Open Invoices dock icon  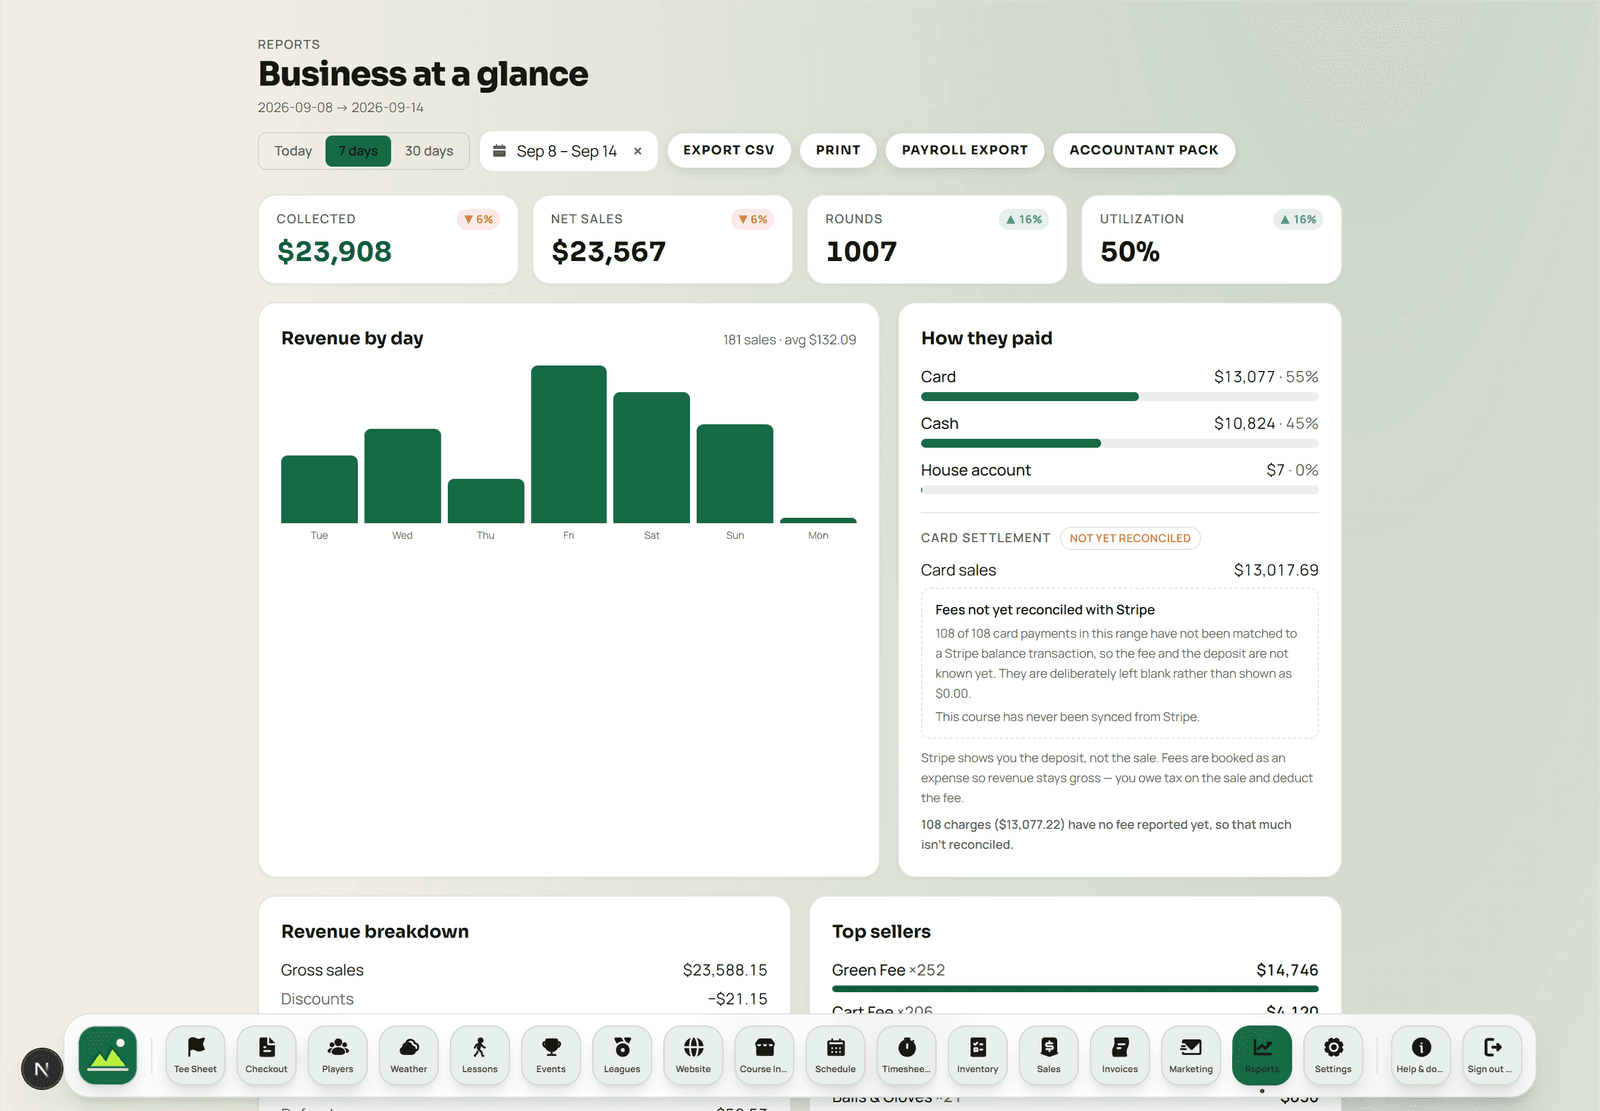click(1119, 1055)
